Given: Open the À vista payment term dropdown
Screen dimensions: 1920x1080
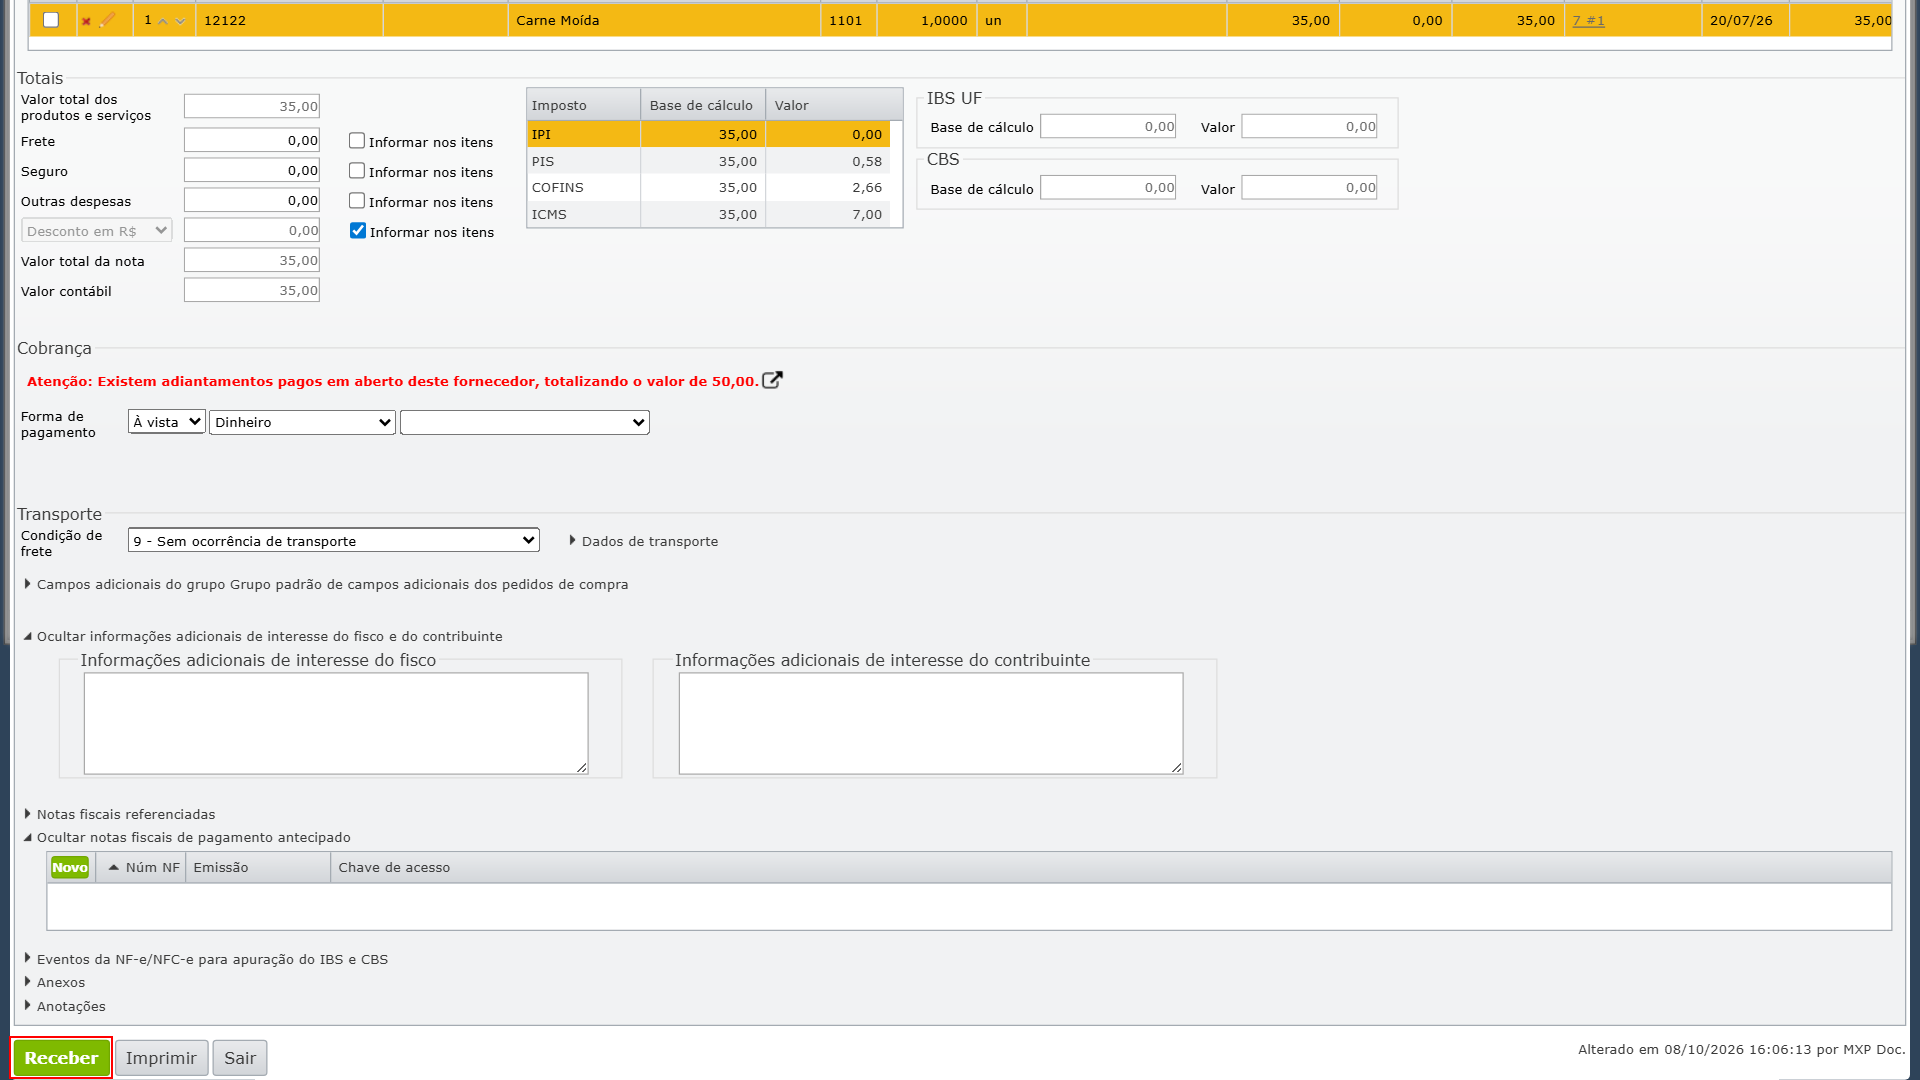Looking at the screenshot, I should 167,422.
